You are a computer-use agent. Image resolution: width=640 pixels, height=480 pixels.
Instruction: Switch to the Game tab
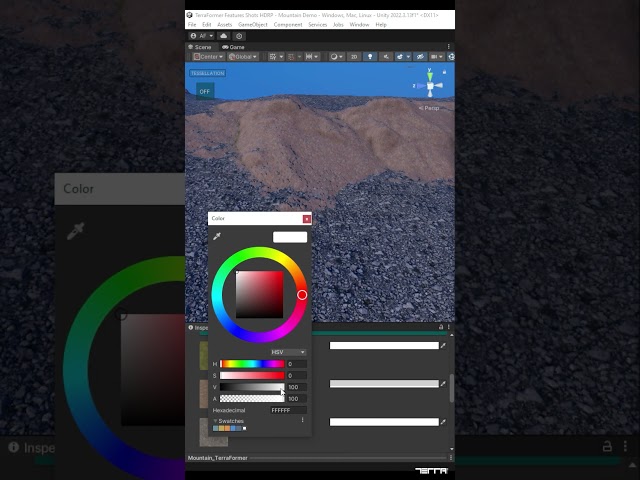click(233, 47)
